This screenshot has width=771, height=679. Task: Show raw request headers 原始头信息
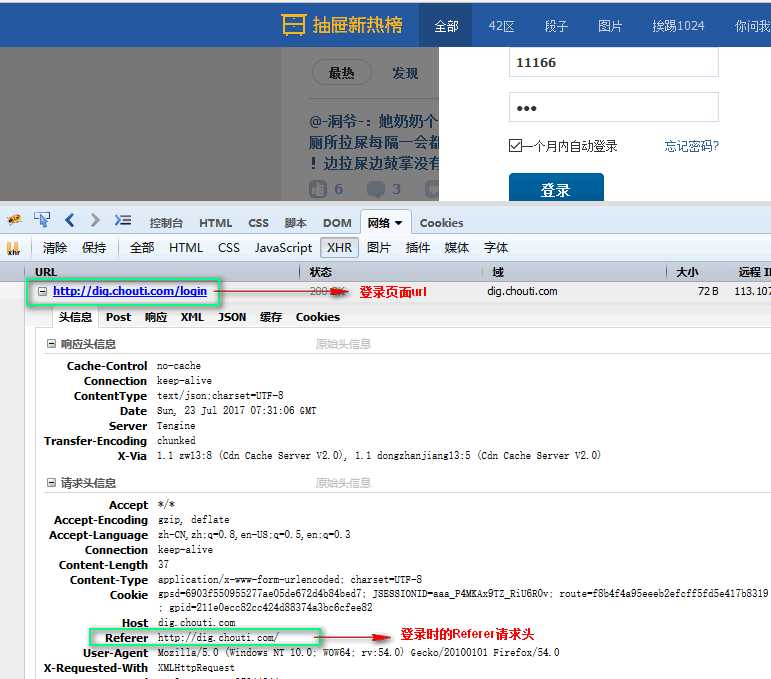[343, 483]
